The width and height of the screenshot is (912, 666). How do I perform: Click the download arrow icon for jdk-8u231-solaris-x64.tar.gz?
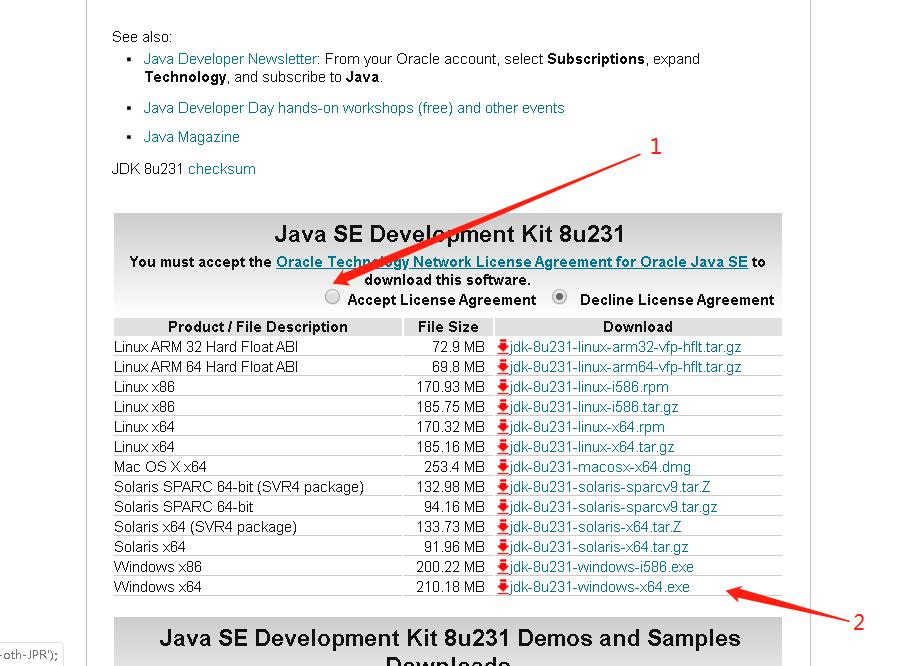coord(503,547)
